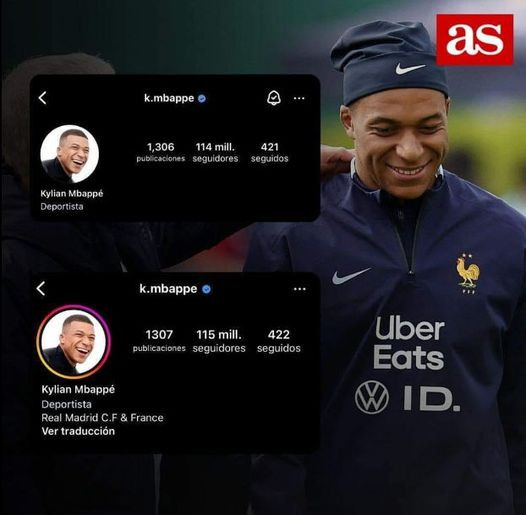The width and height of the screenshot is (526, 515).
Task: Tap the back arrow in lower profile card
Action: (41, 289)
